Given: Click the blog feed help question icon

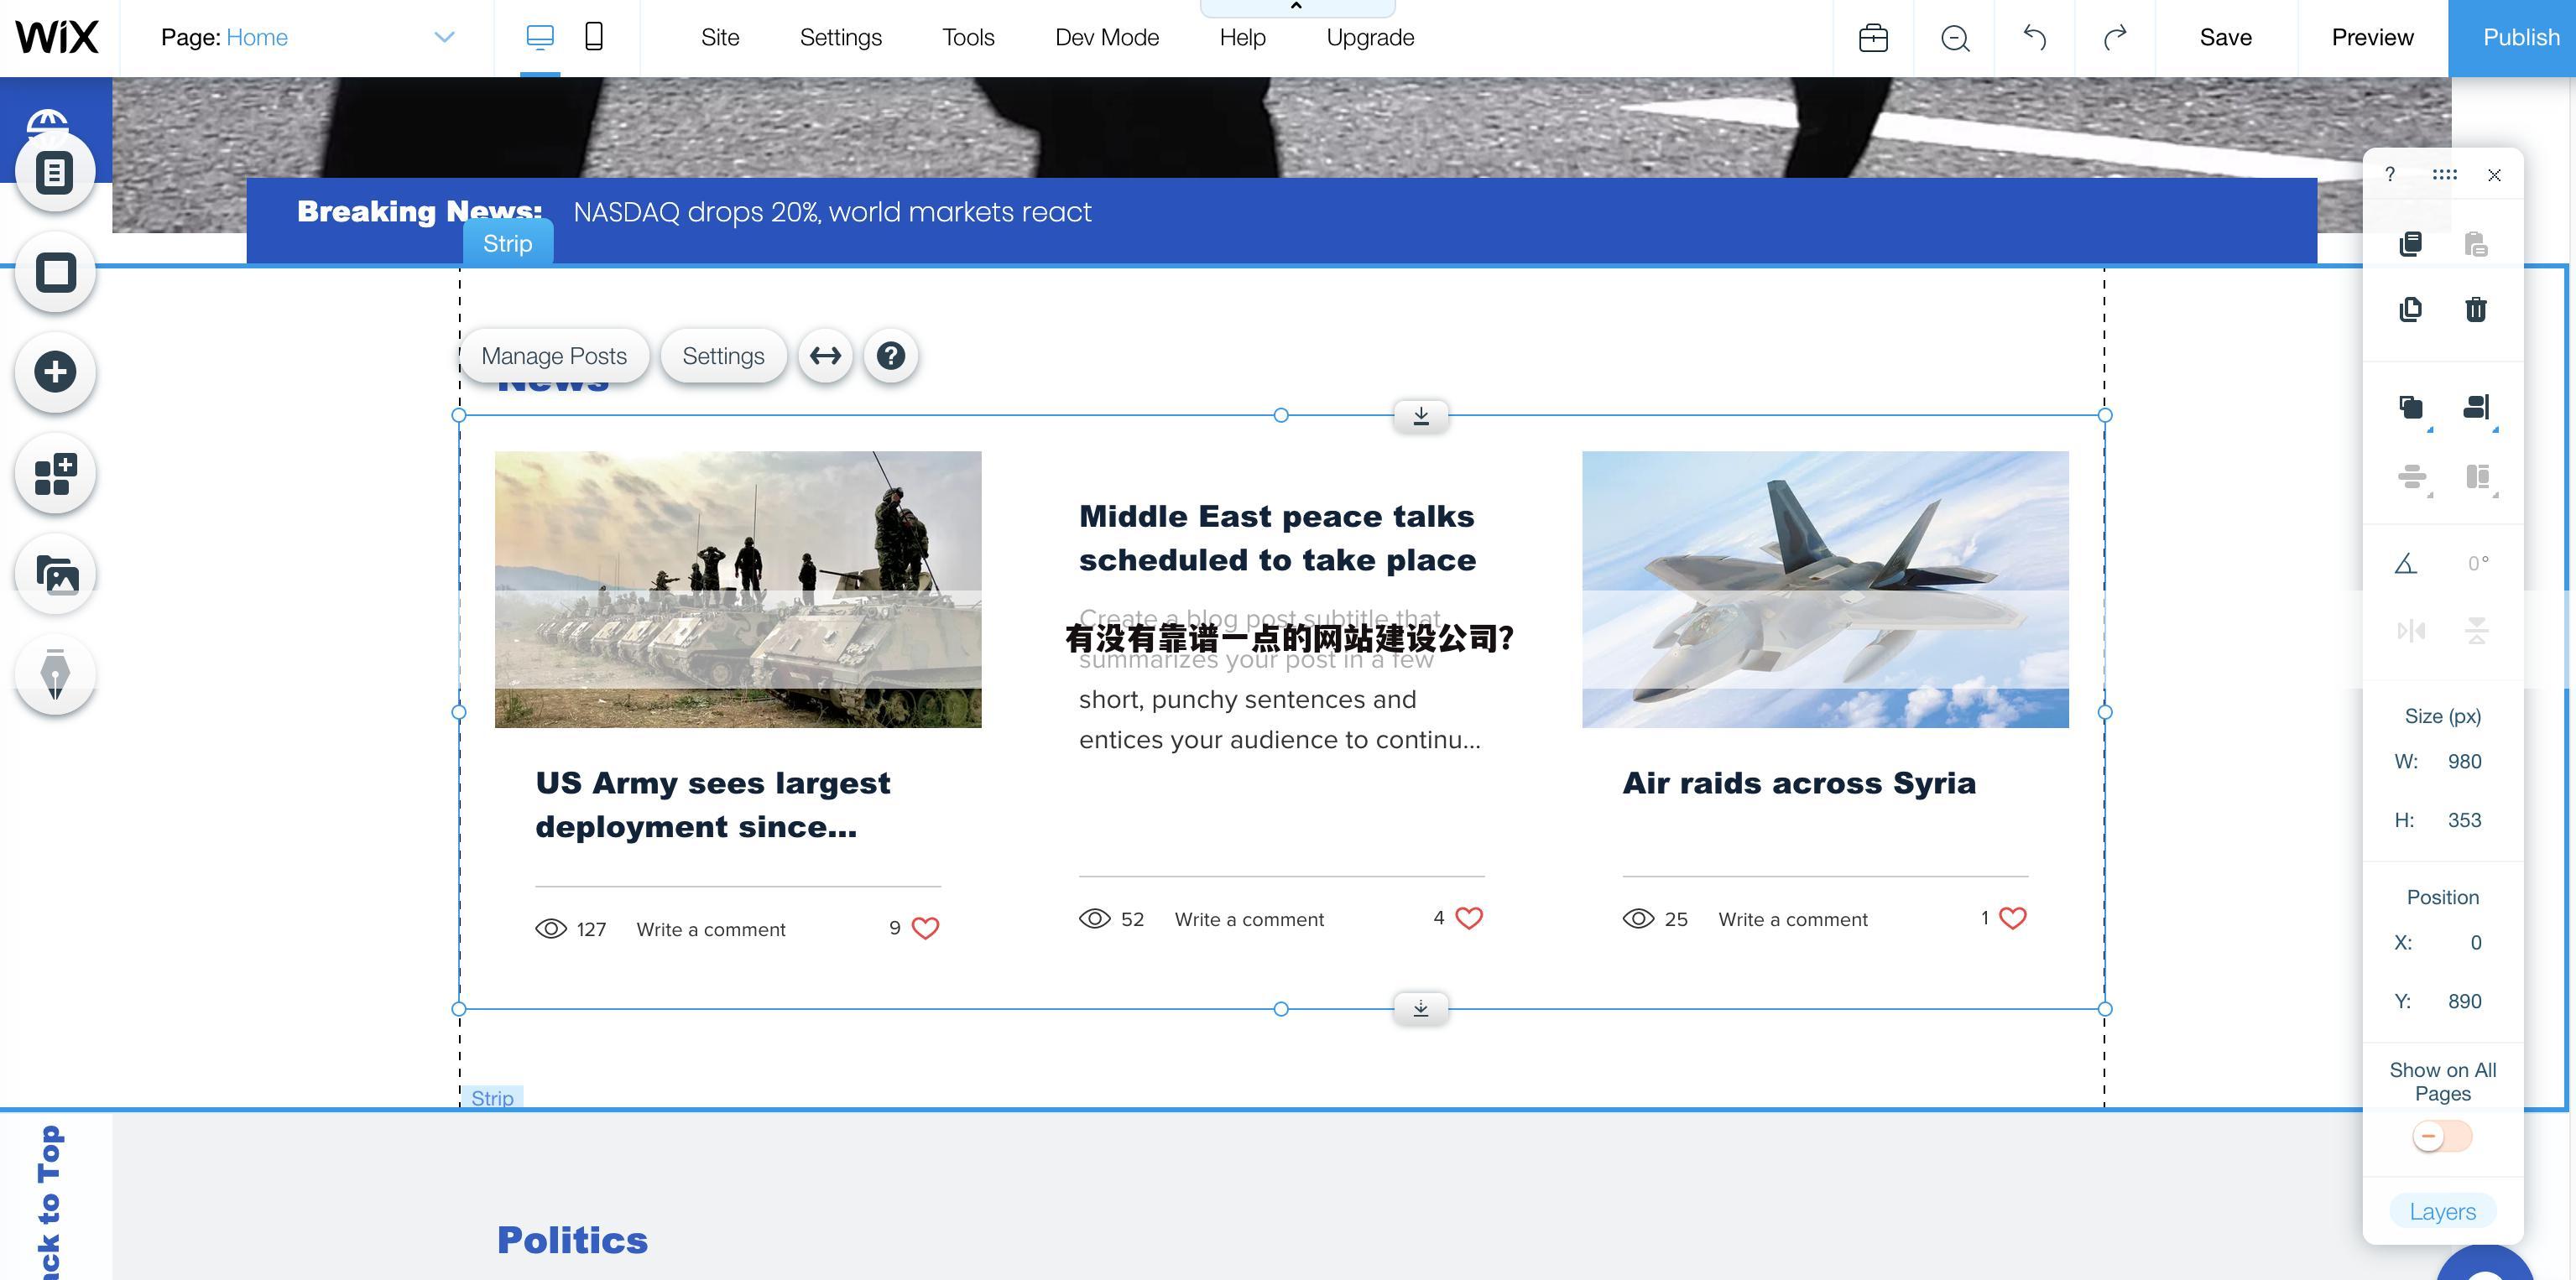Looking at the screenshot, I should [891, 356].
